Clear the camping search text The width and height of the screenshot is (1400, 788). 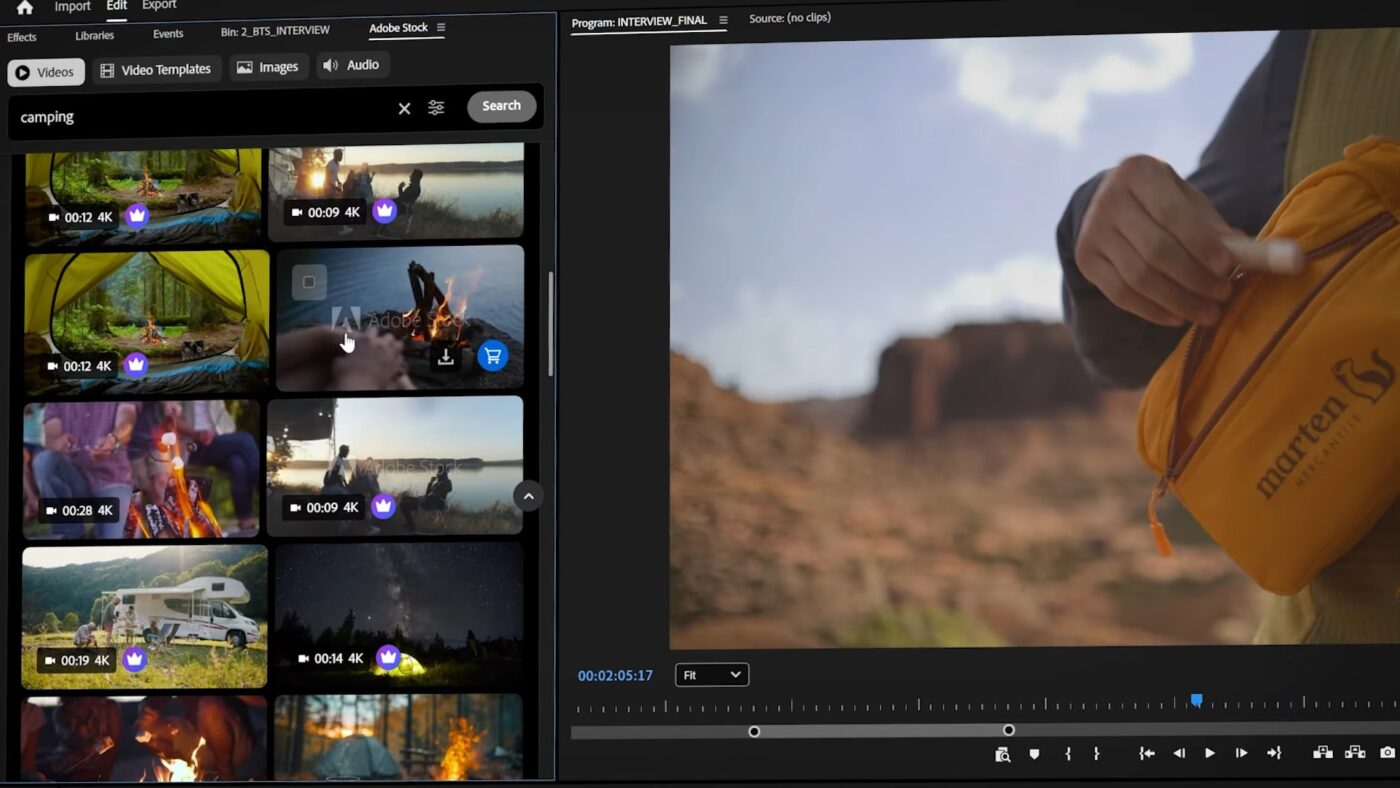point(404,109)
